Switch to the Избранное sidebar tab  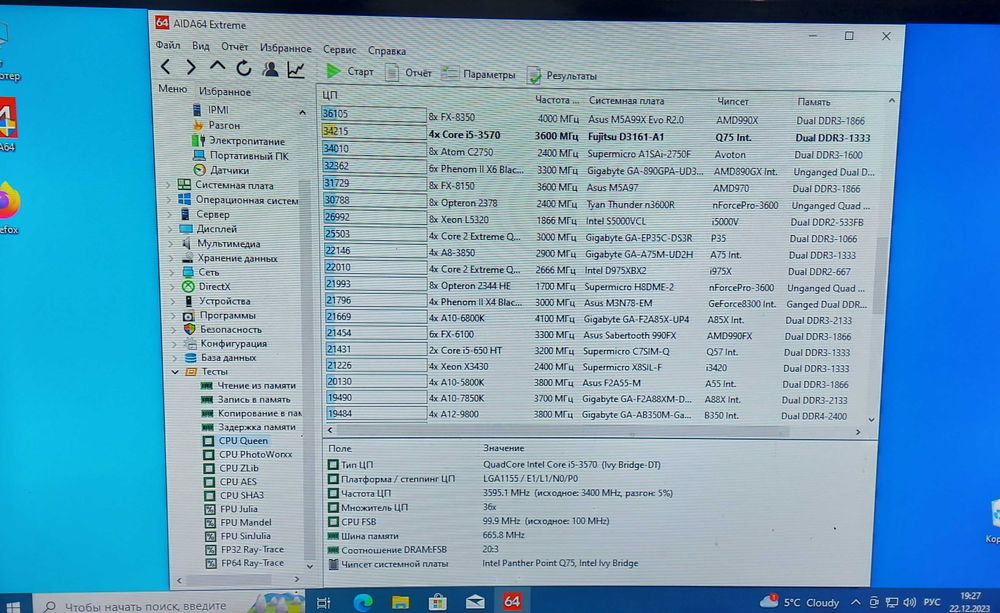tap(225, 91)
